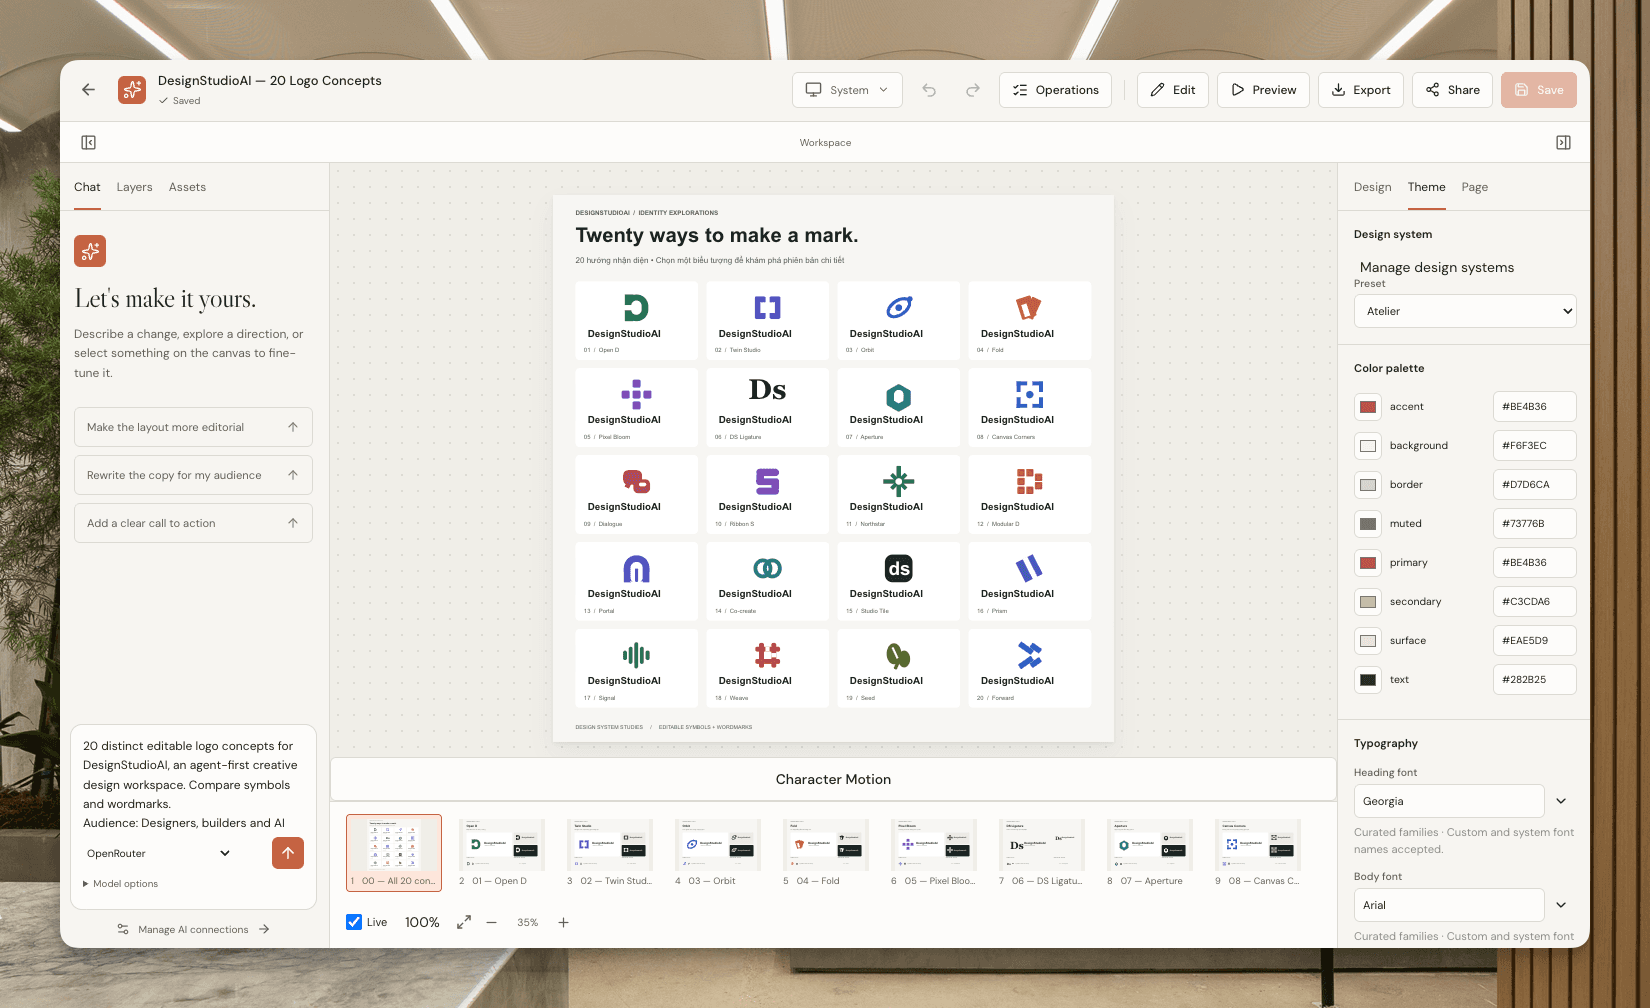Expand the Arial body font chevron
Screen dimensions: 1650x1008
[x=1561, y=905]
